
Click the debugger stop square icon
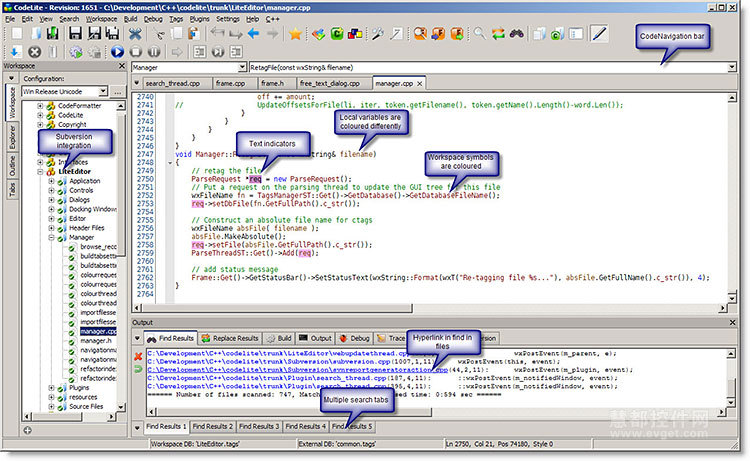(136, 52)
